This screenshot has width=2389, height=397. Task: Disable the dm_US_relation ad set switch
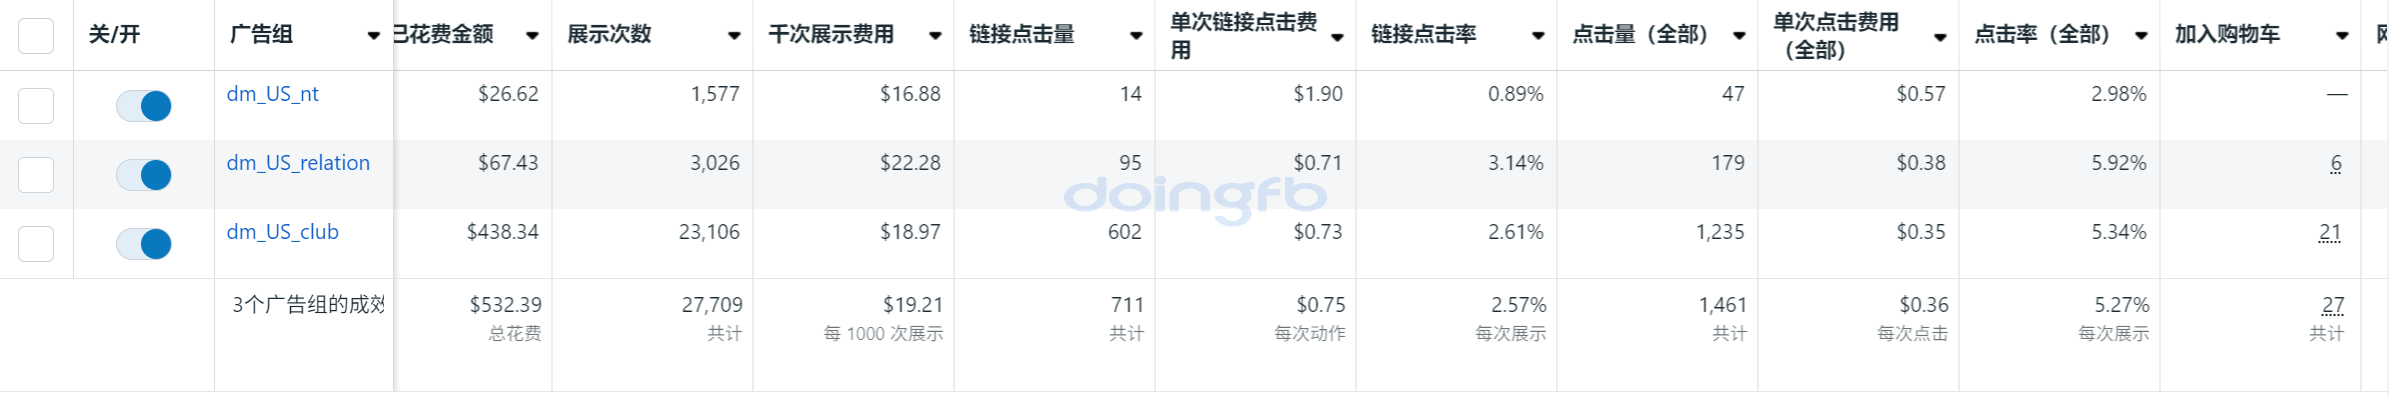(x=144, y=175)
